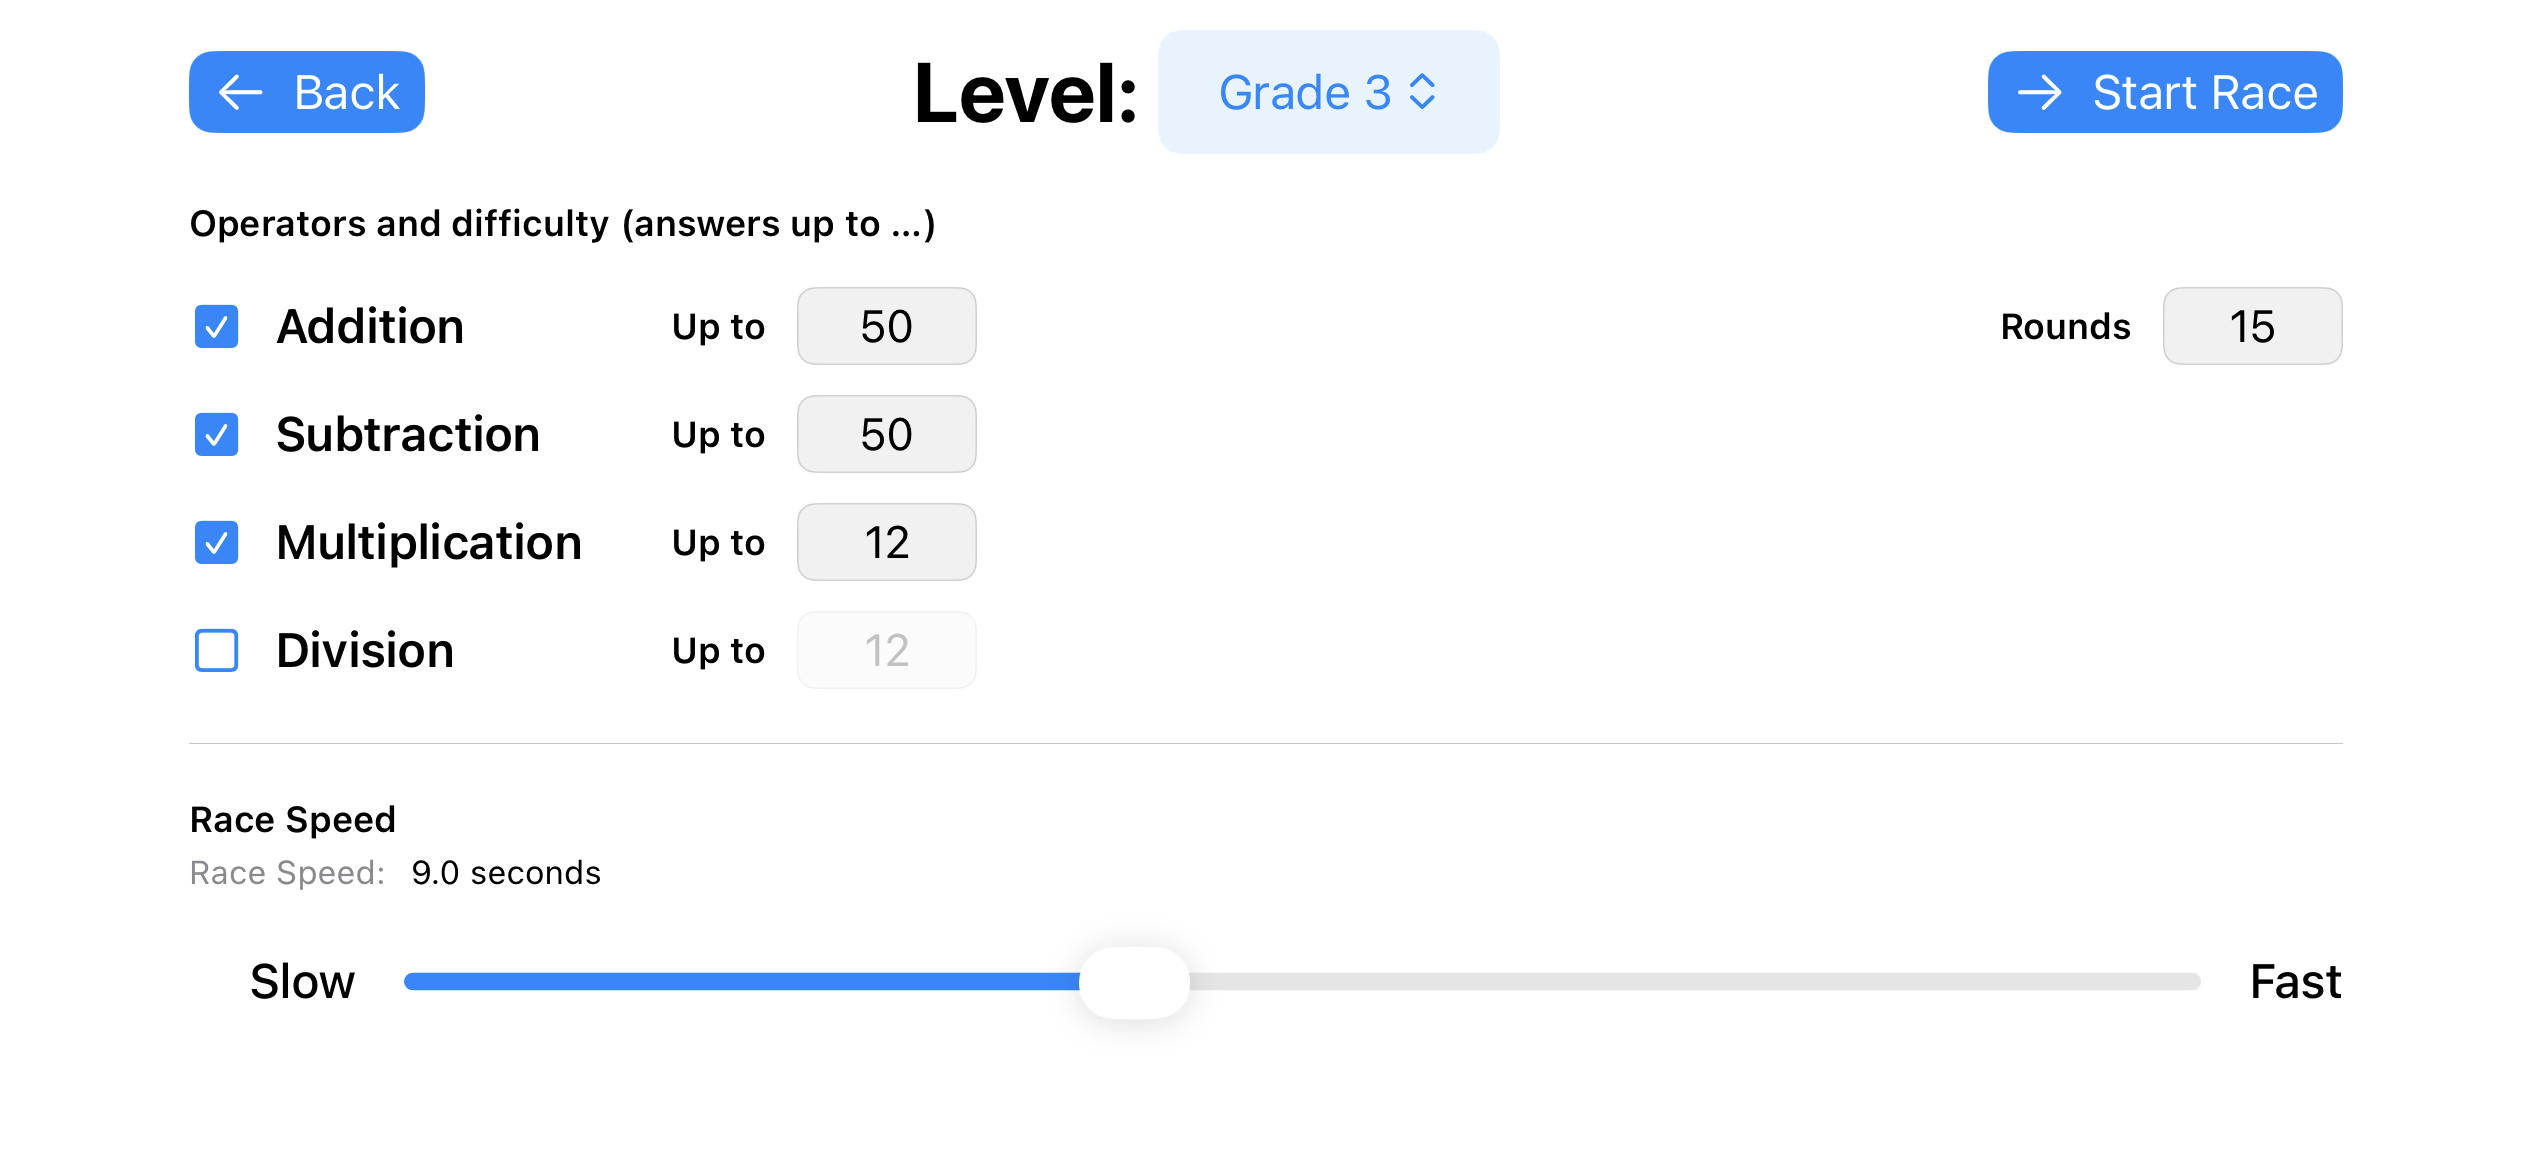The height and width of the screenshot is (1170, 2532).
Task: Enable the Division operator
Action: 216,650
